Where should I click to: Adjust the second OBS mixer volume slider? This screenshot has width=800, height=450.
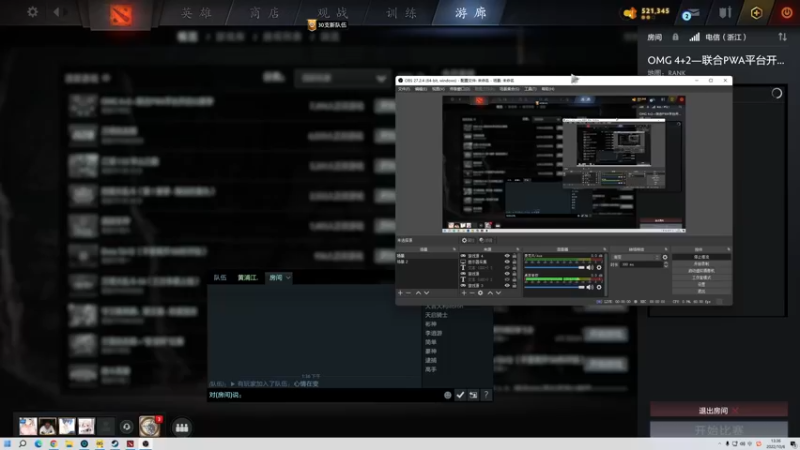click(x=555, y=287)
